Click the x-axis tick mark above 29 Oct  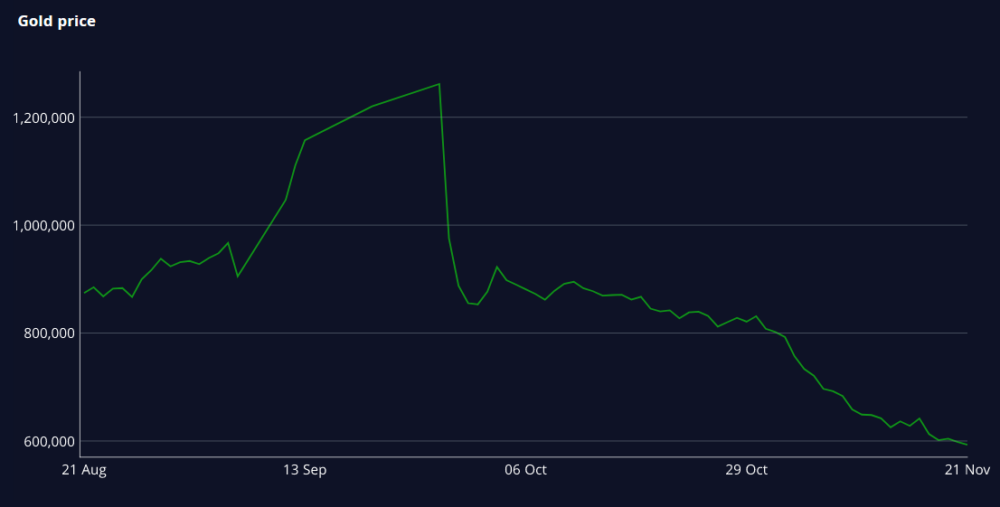746,457
